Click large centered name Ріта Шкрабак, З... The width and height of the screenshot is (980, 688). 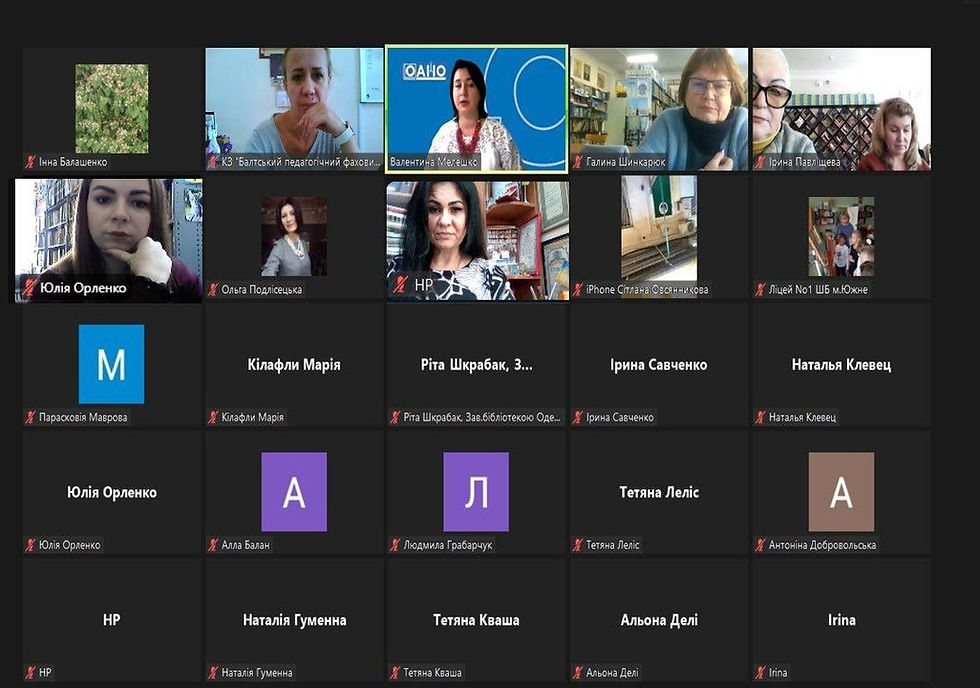tap(476, 365)
